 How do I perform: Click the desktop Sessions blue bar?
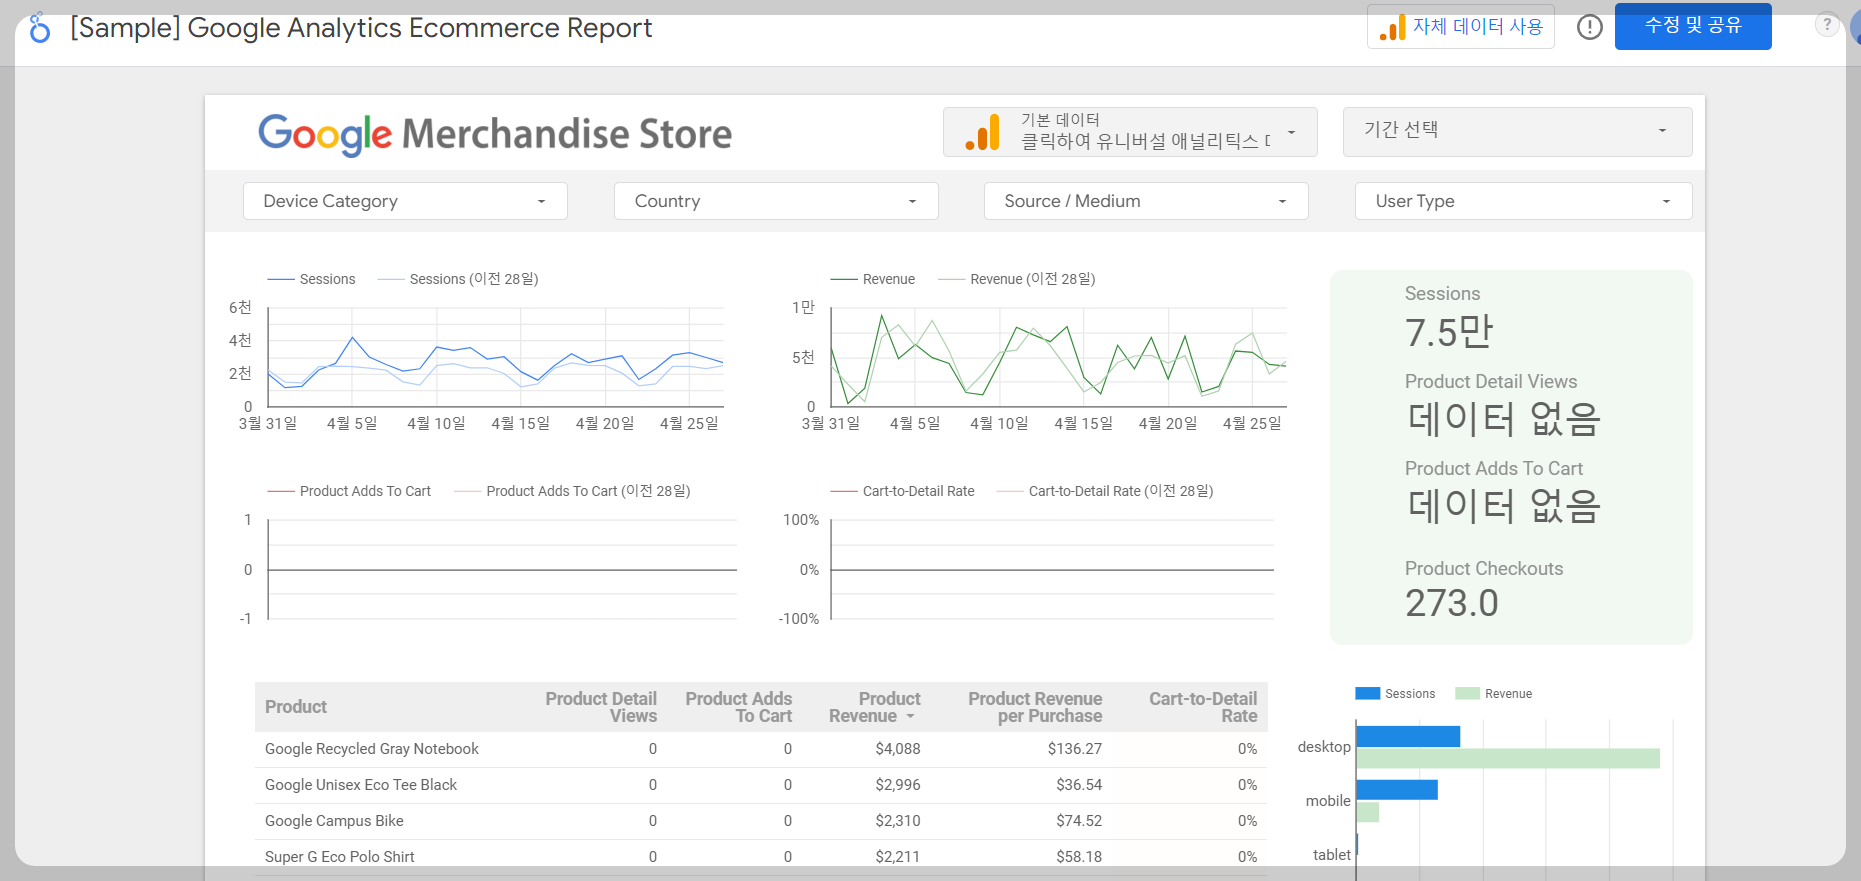[1408, 737]
